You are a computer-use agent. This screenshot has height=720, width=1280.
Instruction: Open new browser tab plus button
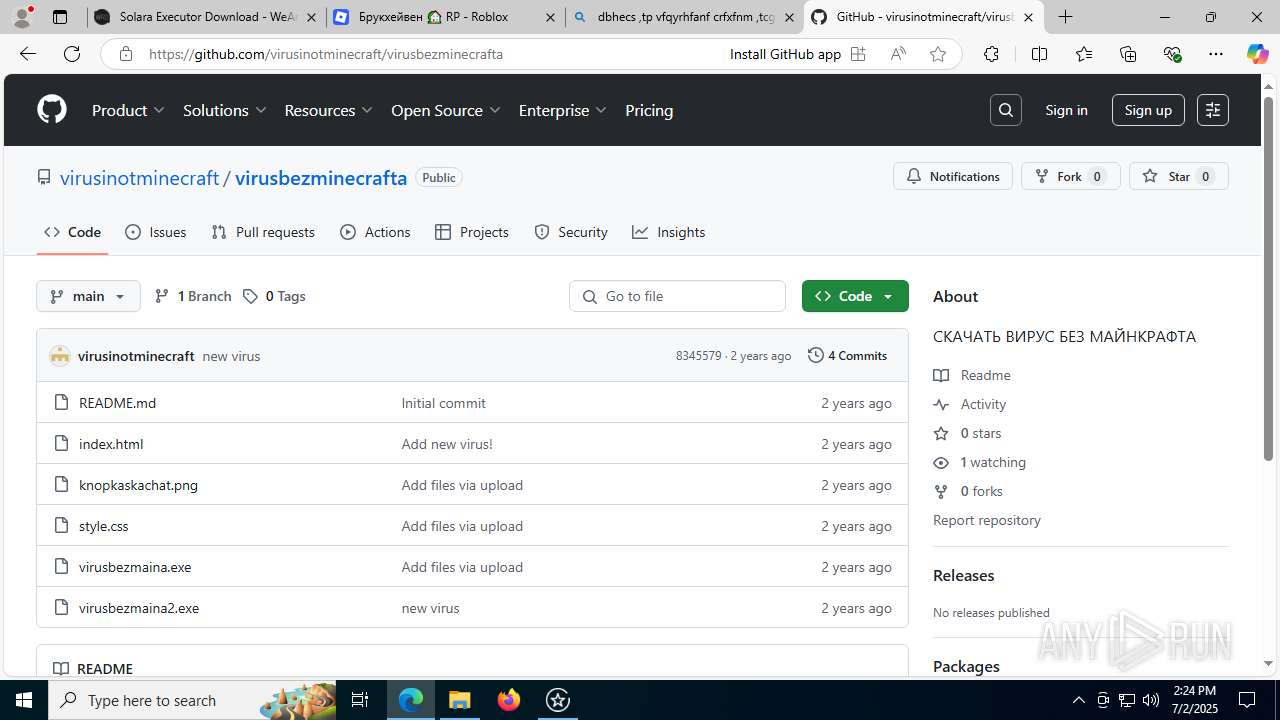tap(1066, 17)
